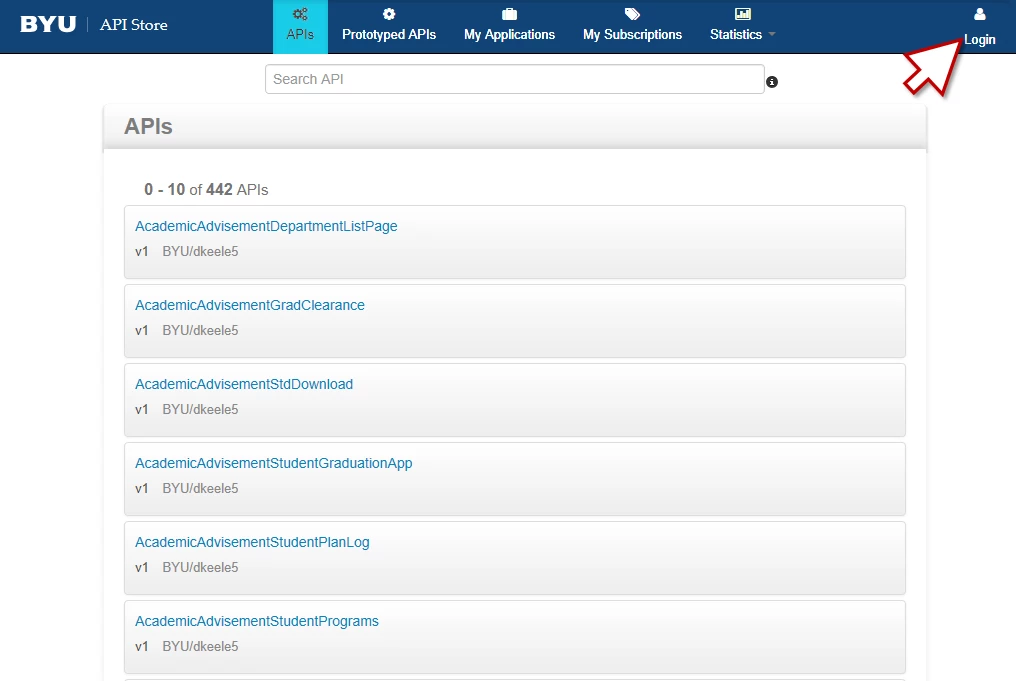
Task: Click provider BYU/dkeele5 under AcademicAdvisementGradClearance
Action: tap(200, 330)
